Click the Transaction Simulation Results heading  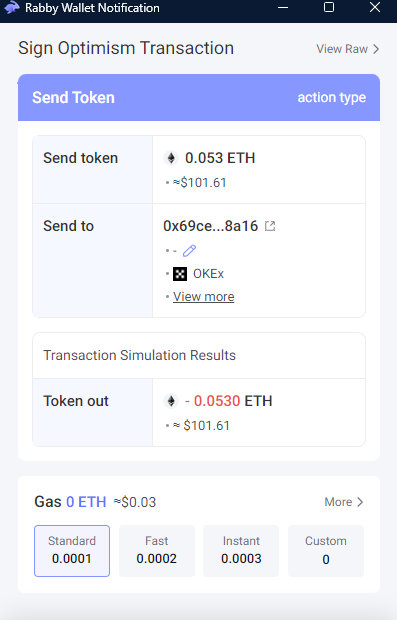pyautogui.click(x=140, y=355)
